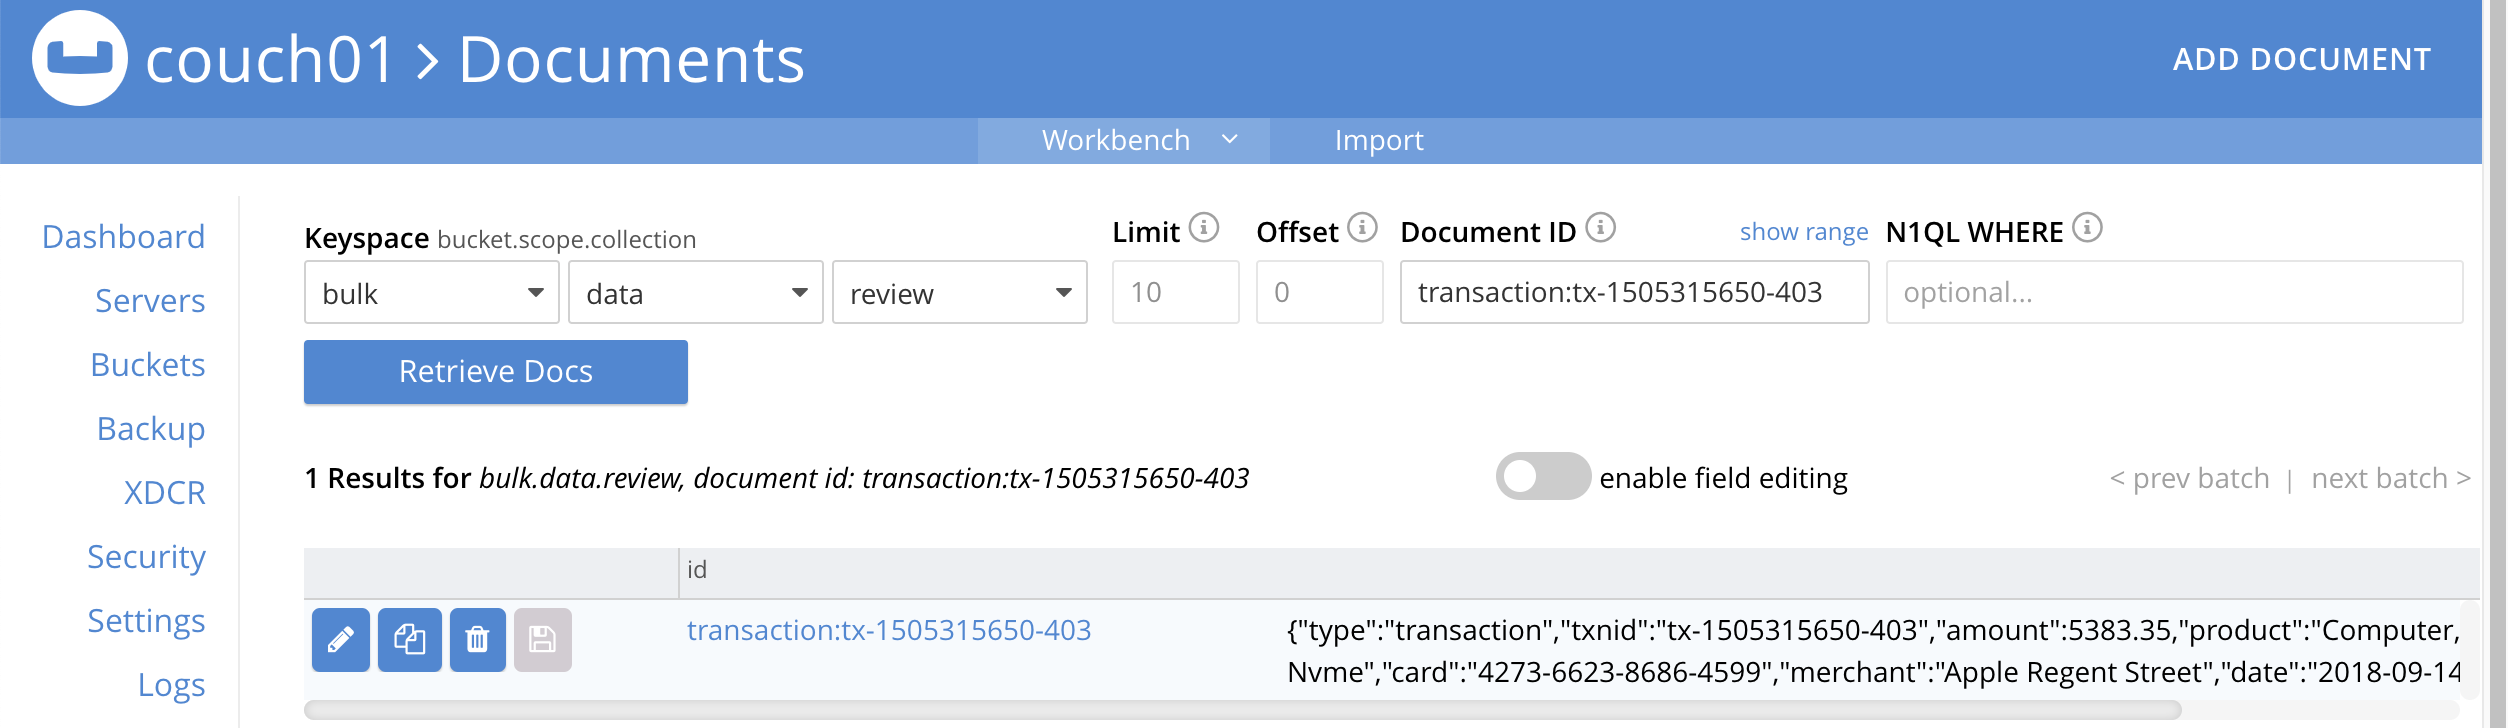Screen dimensions: 2508x728
Task: Click the info icon beside Offset
Action: [1362, 228]
